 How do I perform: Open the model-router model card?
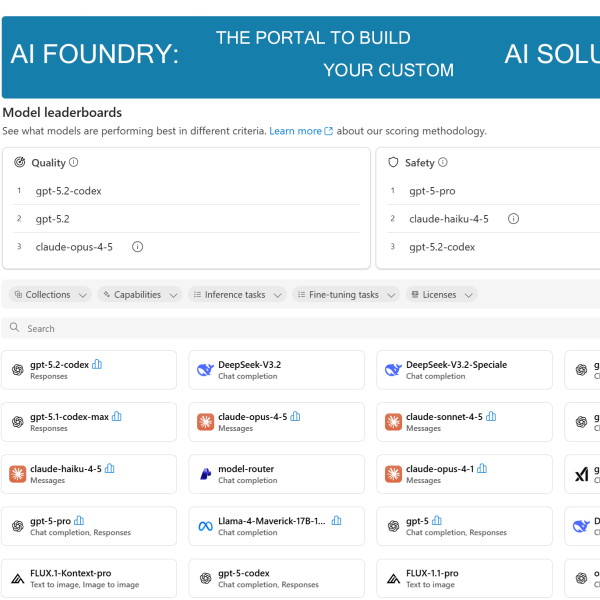[277, 474]
